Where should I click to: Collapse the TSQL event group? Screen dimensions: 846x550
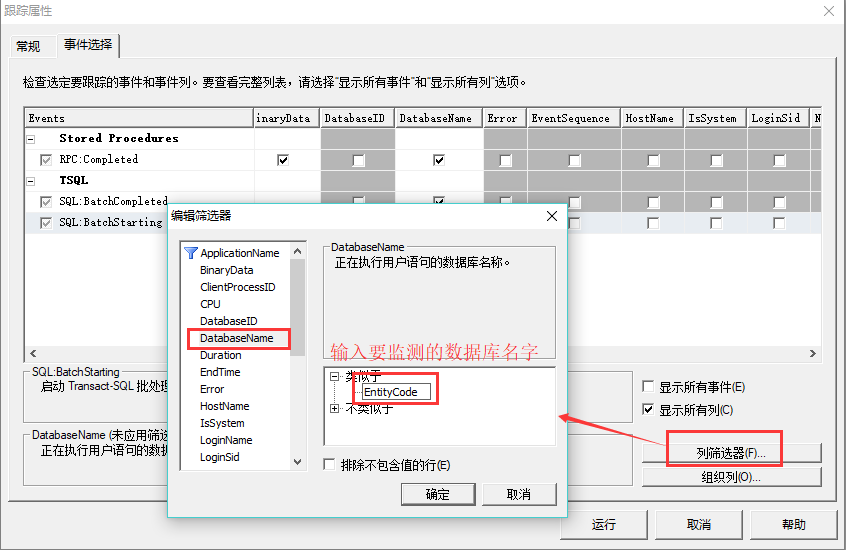pos(31,181)
